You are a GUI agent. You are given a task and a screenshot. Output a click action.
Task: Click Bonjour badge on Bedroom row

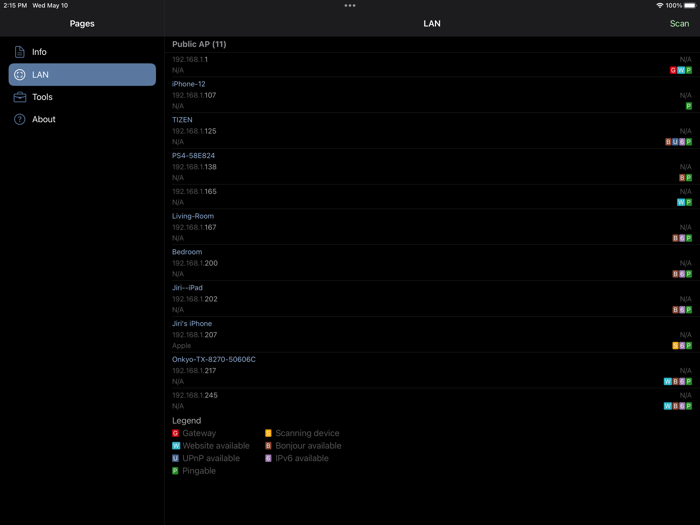[x=675, y=274]
